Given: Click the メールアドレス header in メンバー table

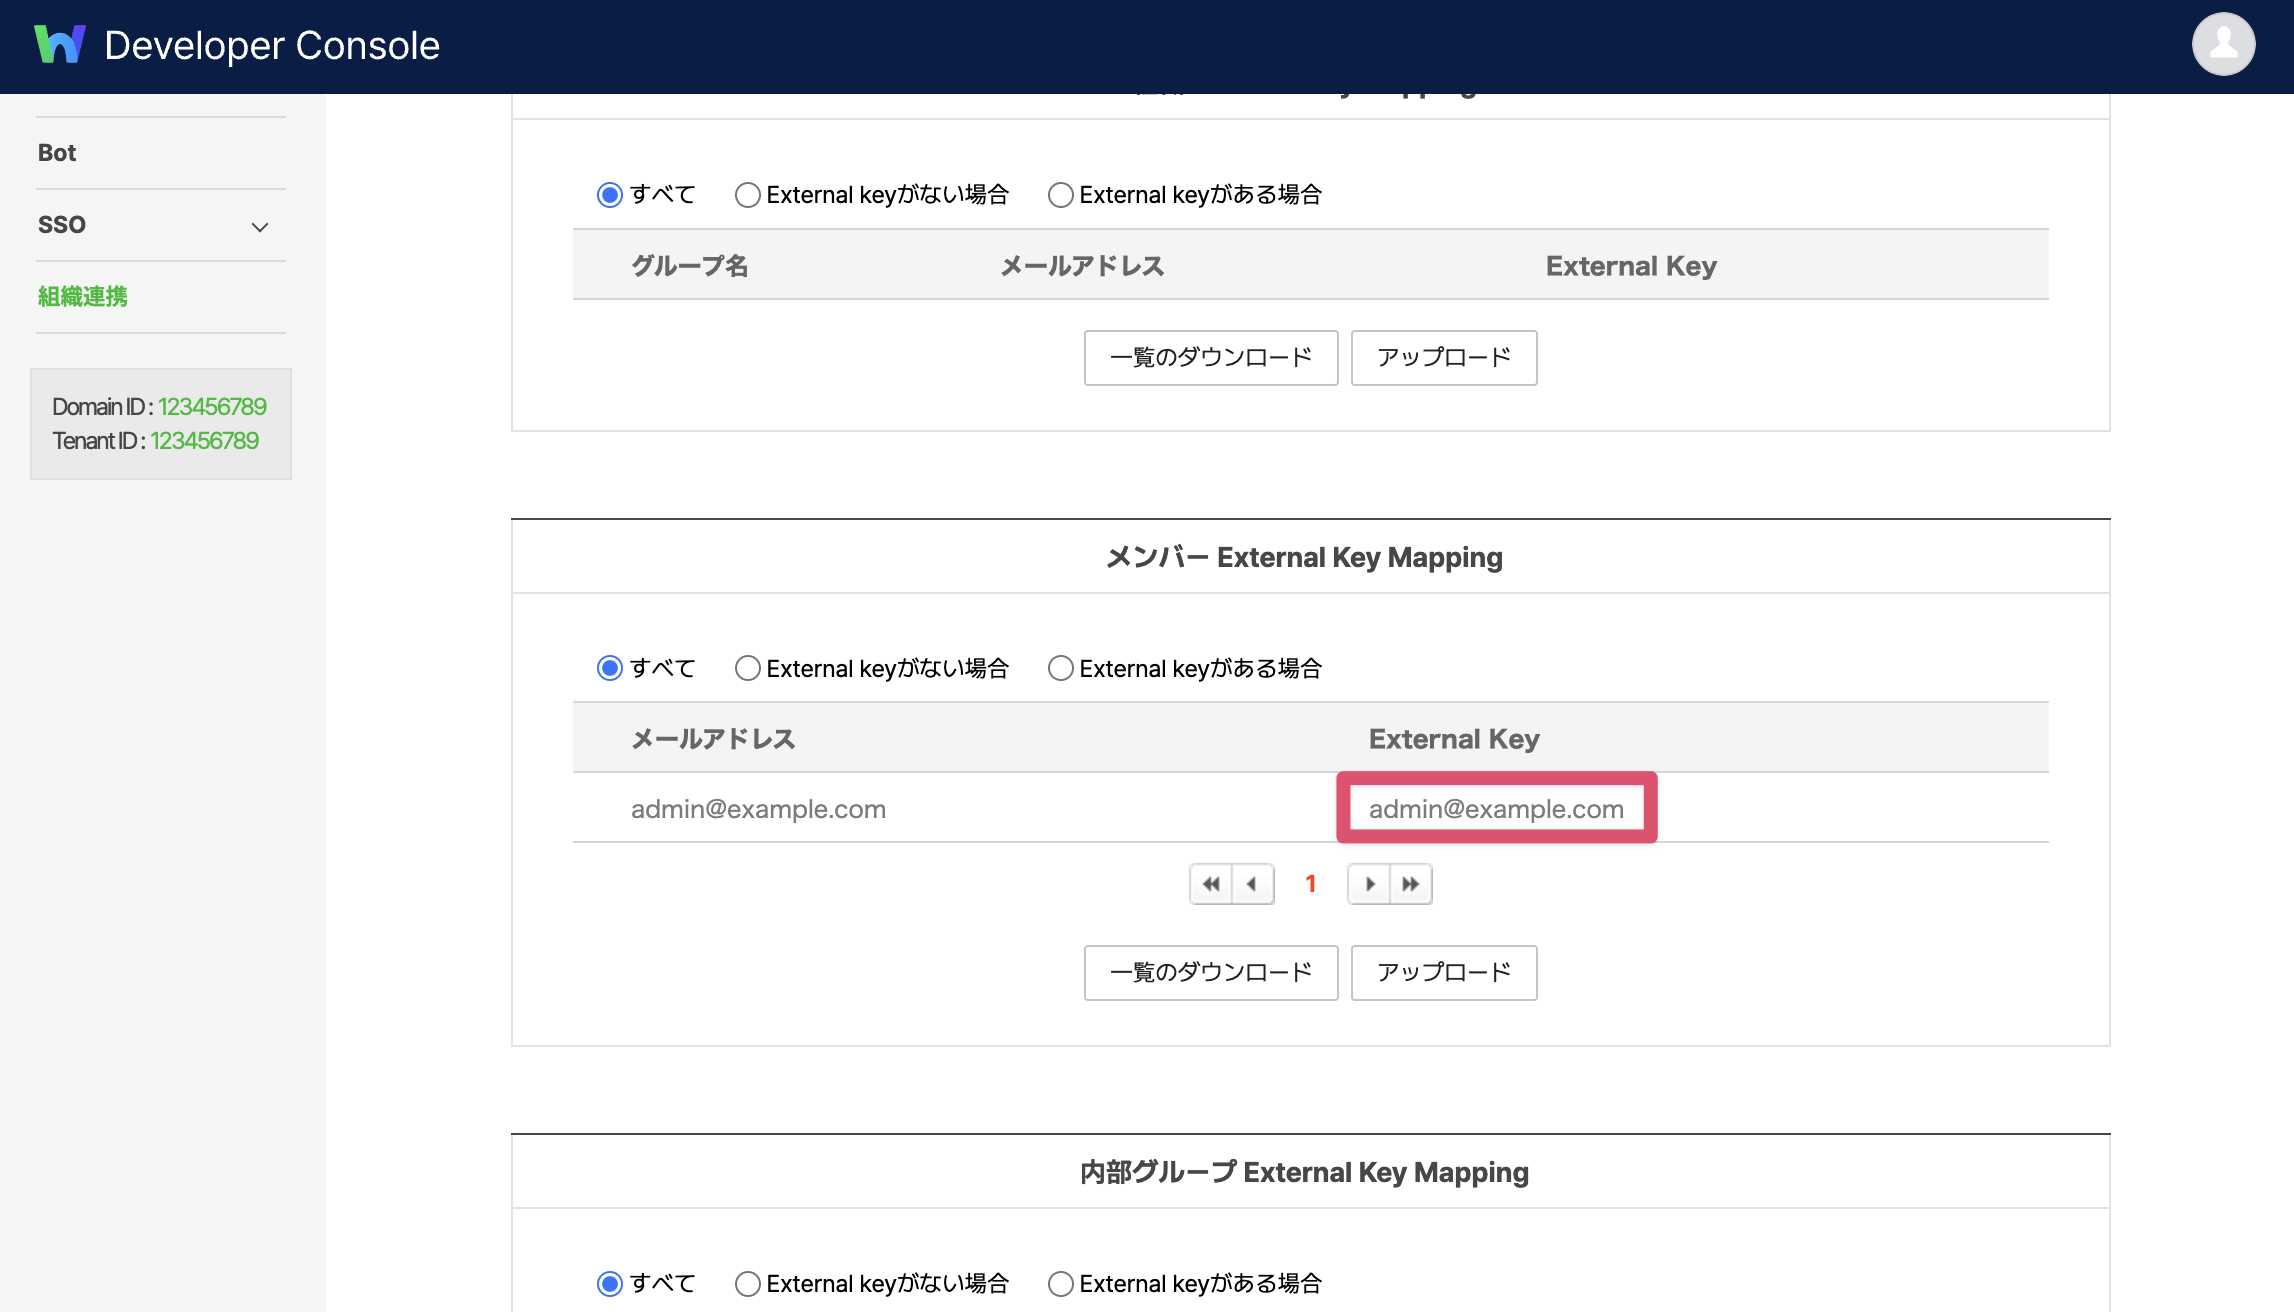Looking at the screenshot, I should tap(713, 739).
